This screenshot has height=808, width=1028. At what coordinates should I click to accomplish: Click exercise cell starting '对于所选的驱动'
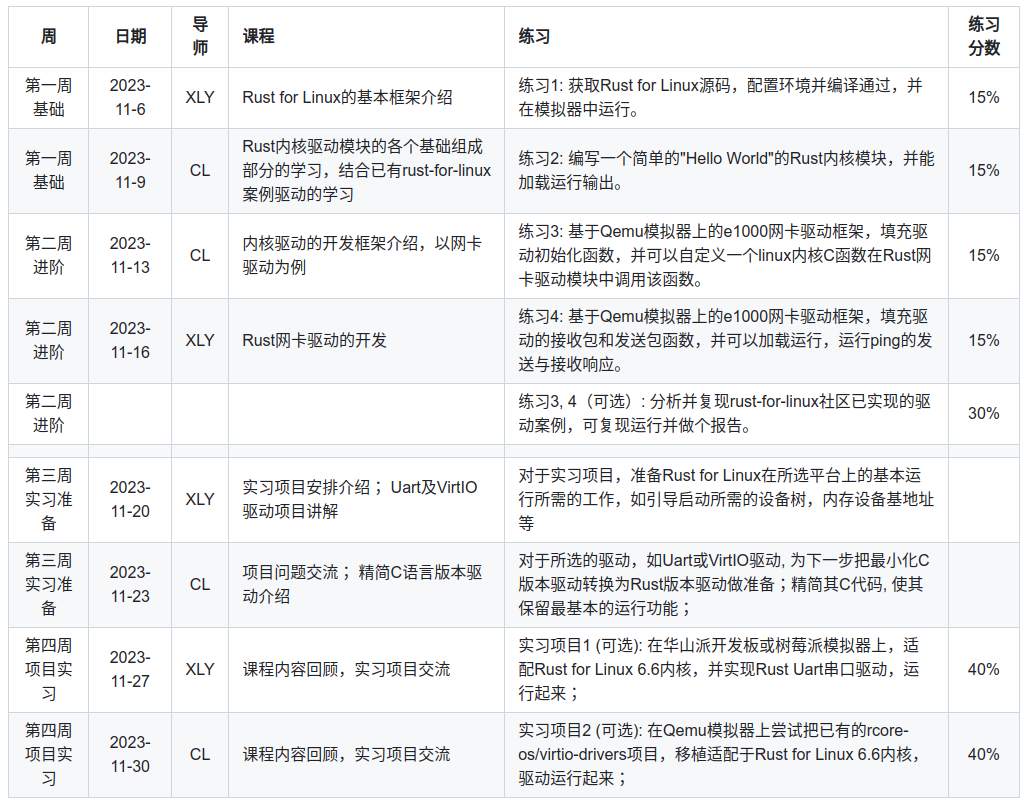[726, 584]
